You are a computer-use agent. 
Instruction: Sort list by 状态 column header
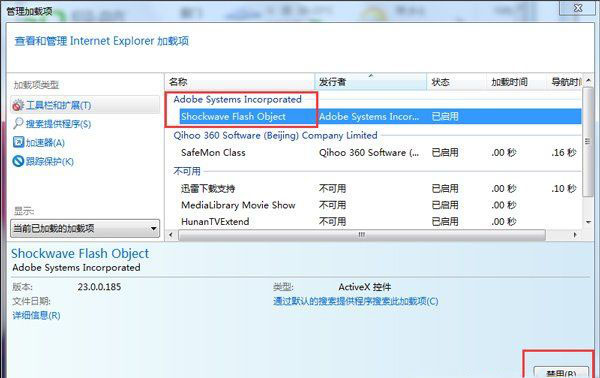[x=457, y=82]
